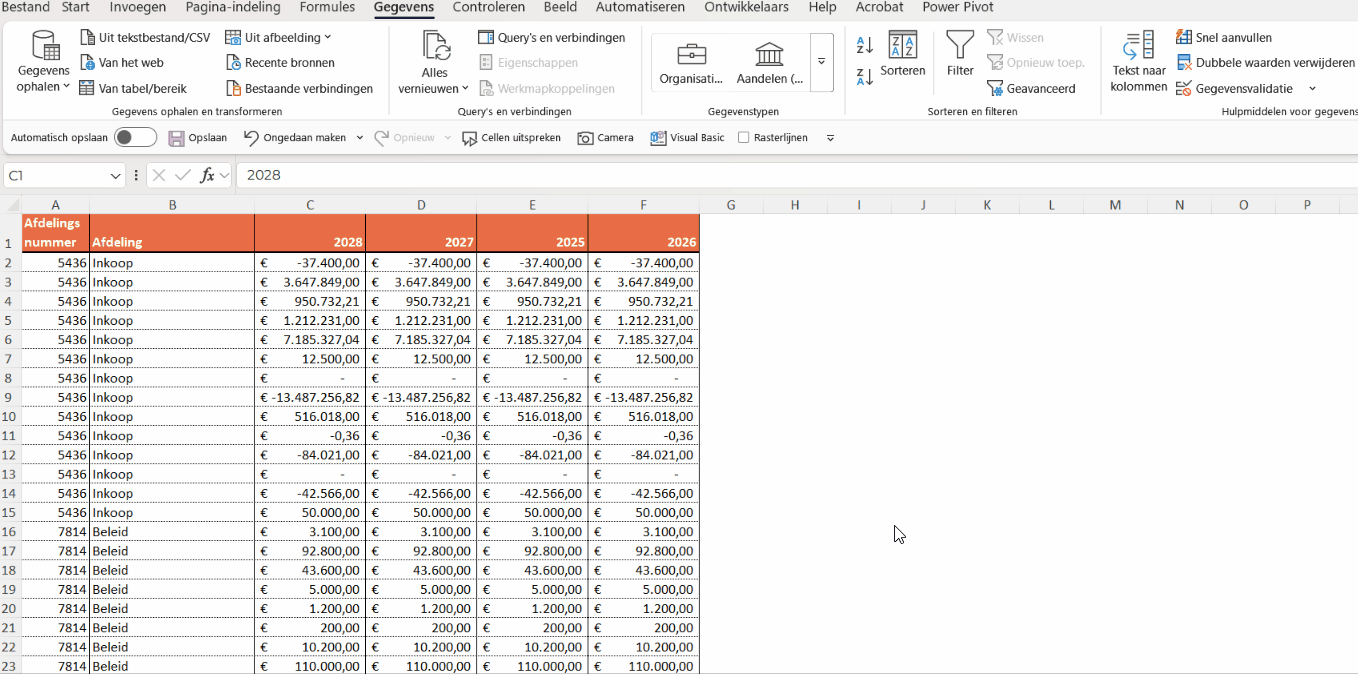Show the Query's en verbindingen pane
Screen dimensions: 1358x674
tap(552, 37)
